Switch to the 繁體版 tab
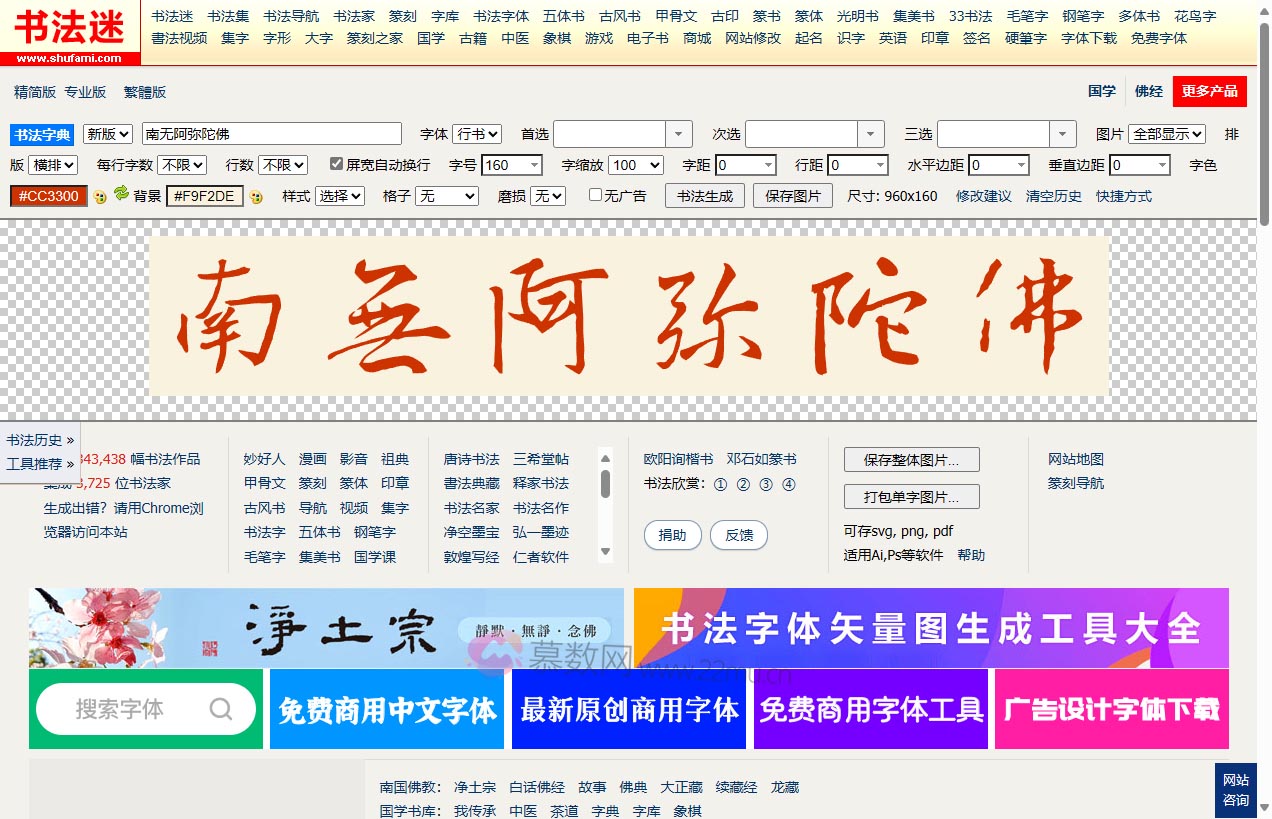Viewport: 1272px width, 819px height. pyautogui.click(x=144, y=91)
